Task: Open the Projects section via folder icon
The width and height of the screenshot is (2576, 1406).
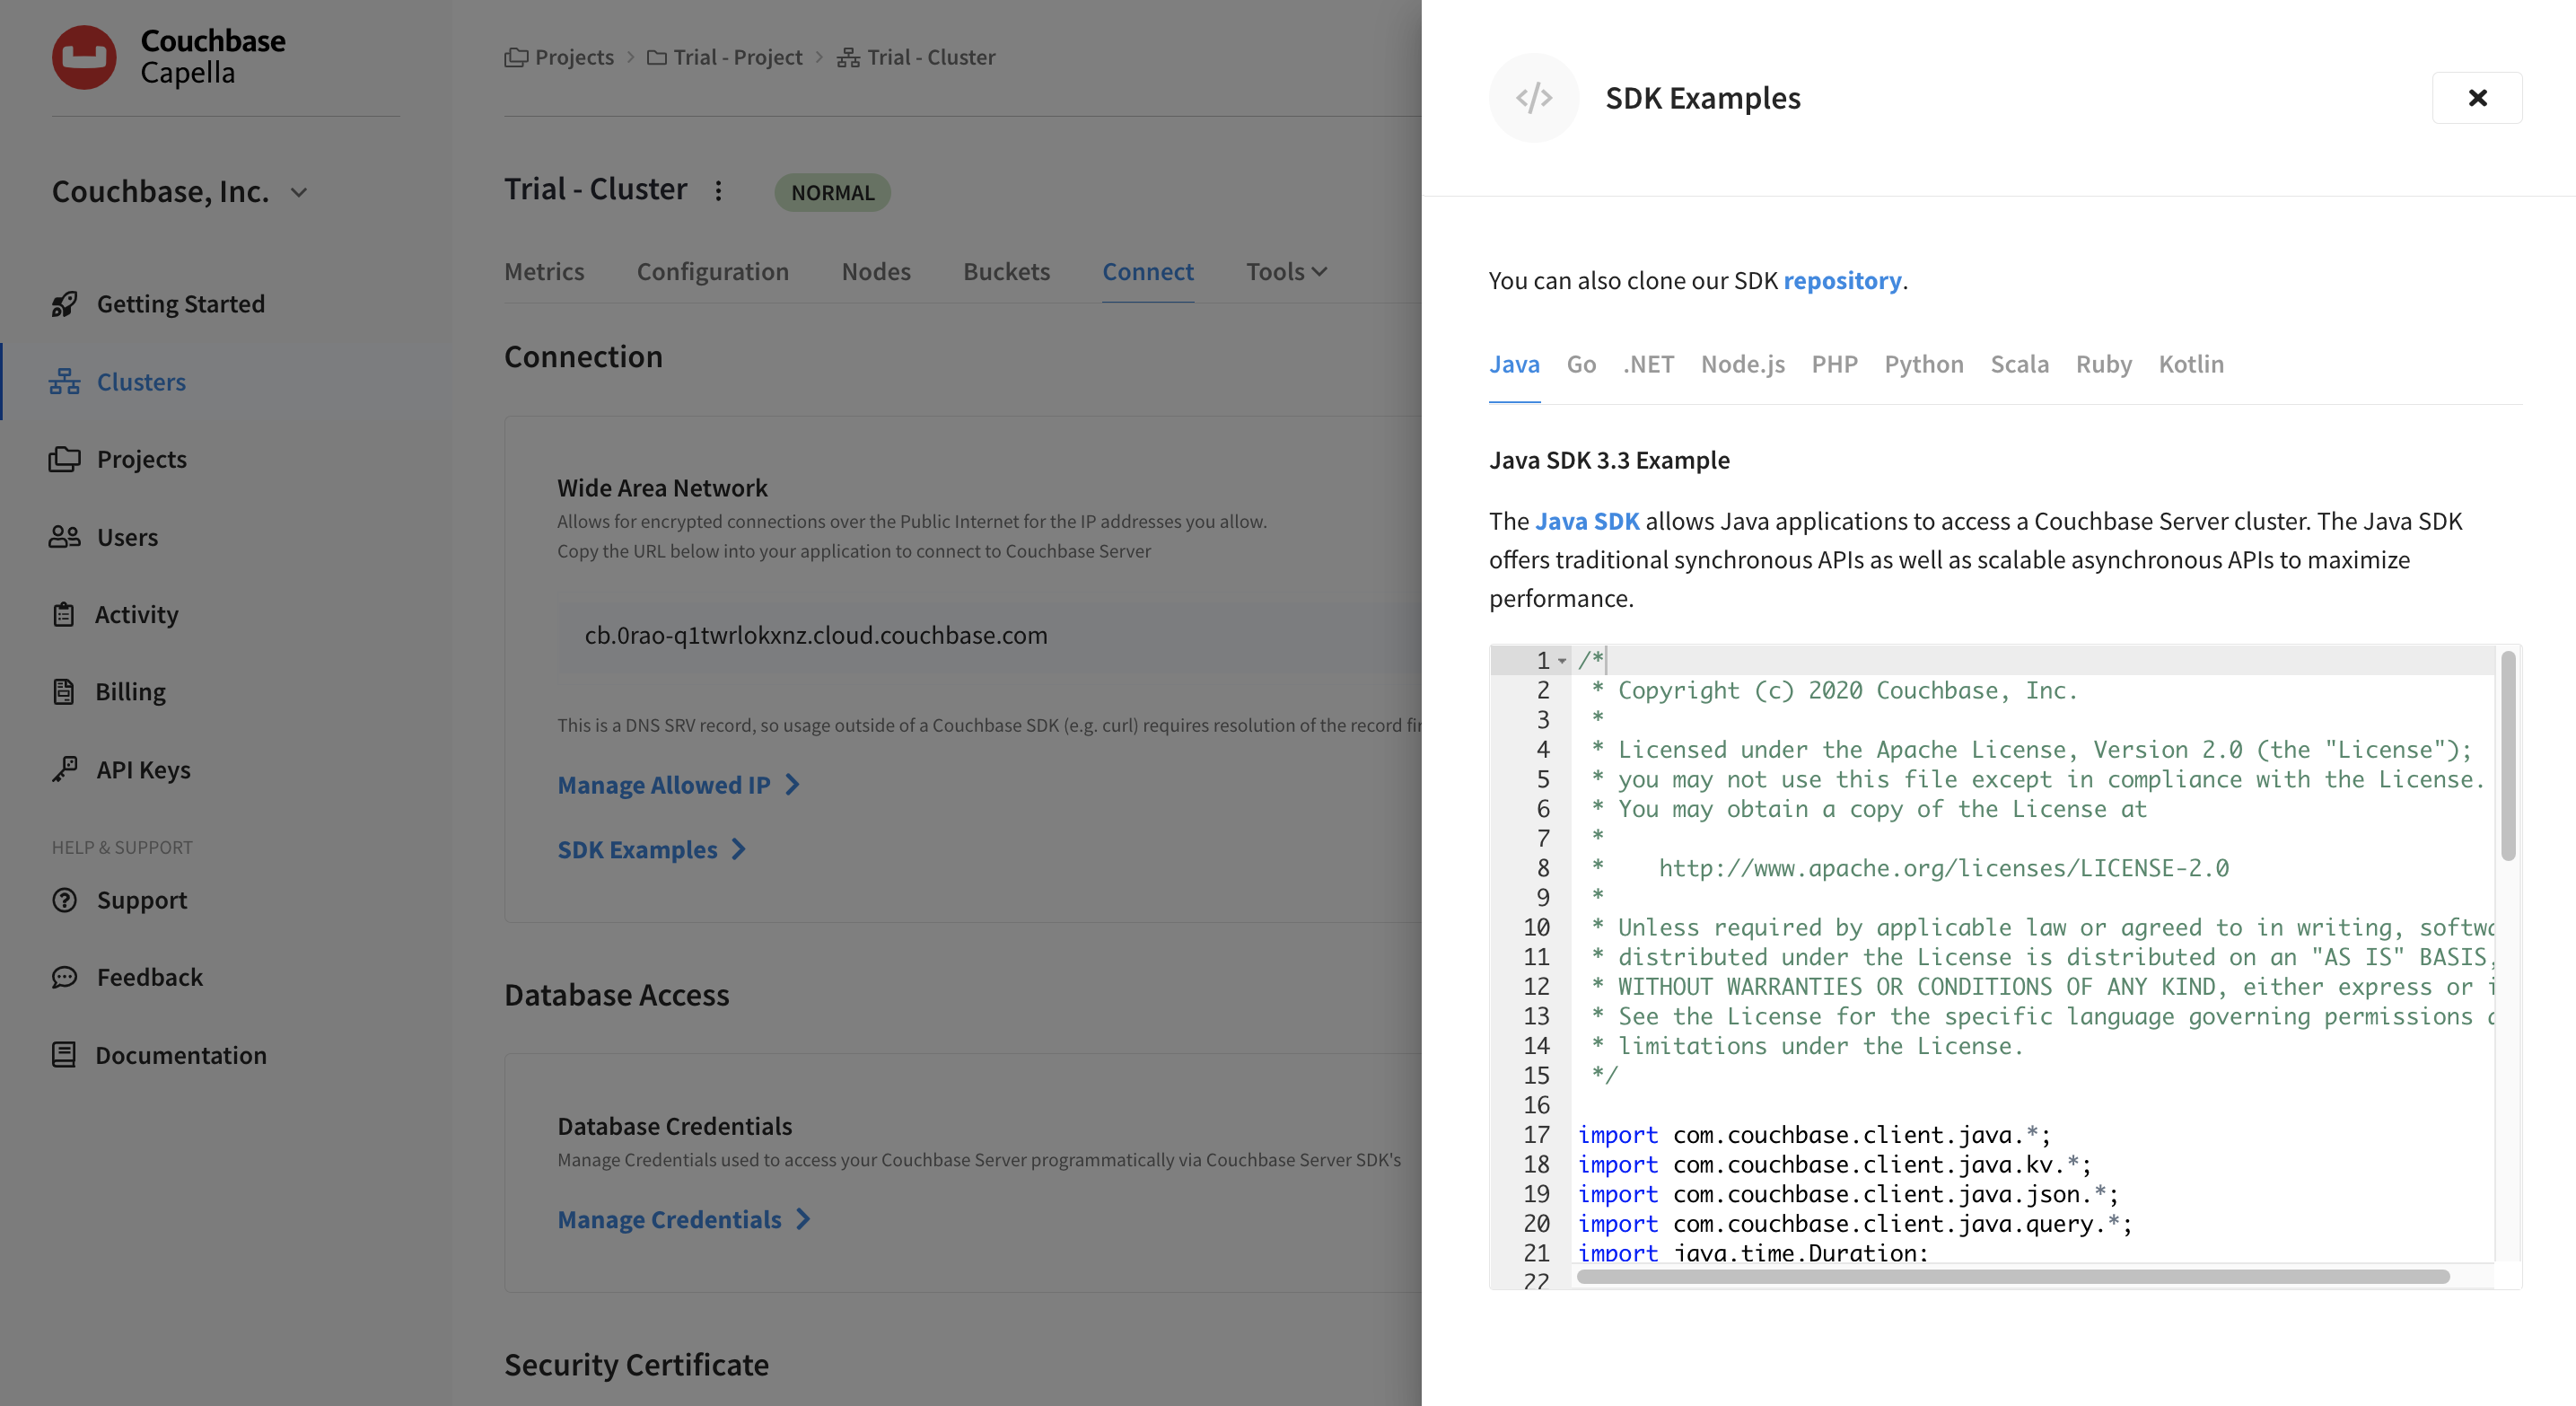Action: tap(64, 459)
